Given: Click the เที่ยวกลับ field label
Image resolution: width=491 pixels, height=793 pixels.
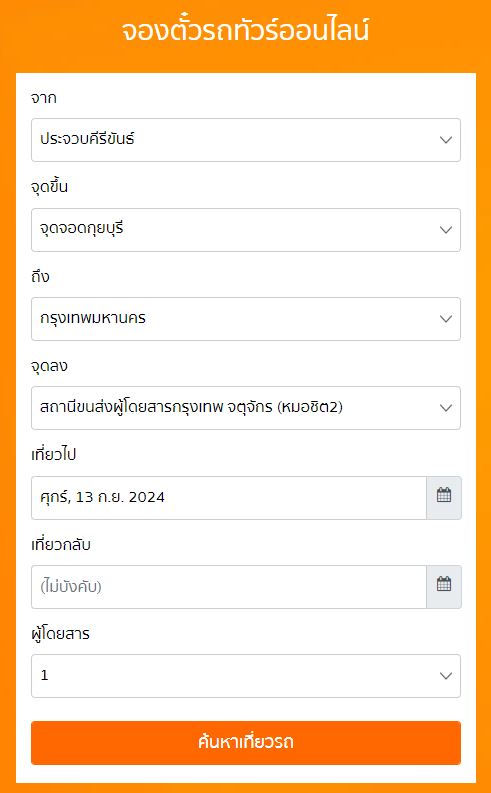Looking at the screenshot, I should coord(61,544).
